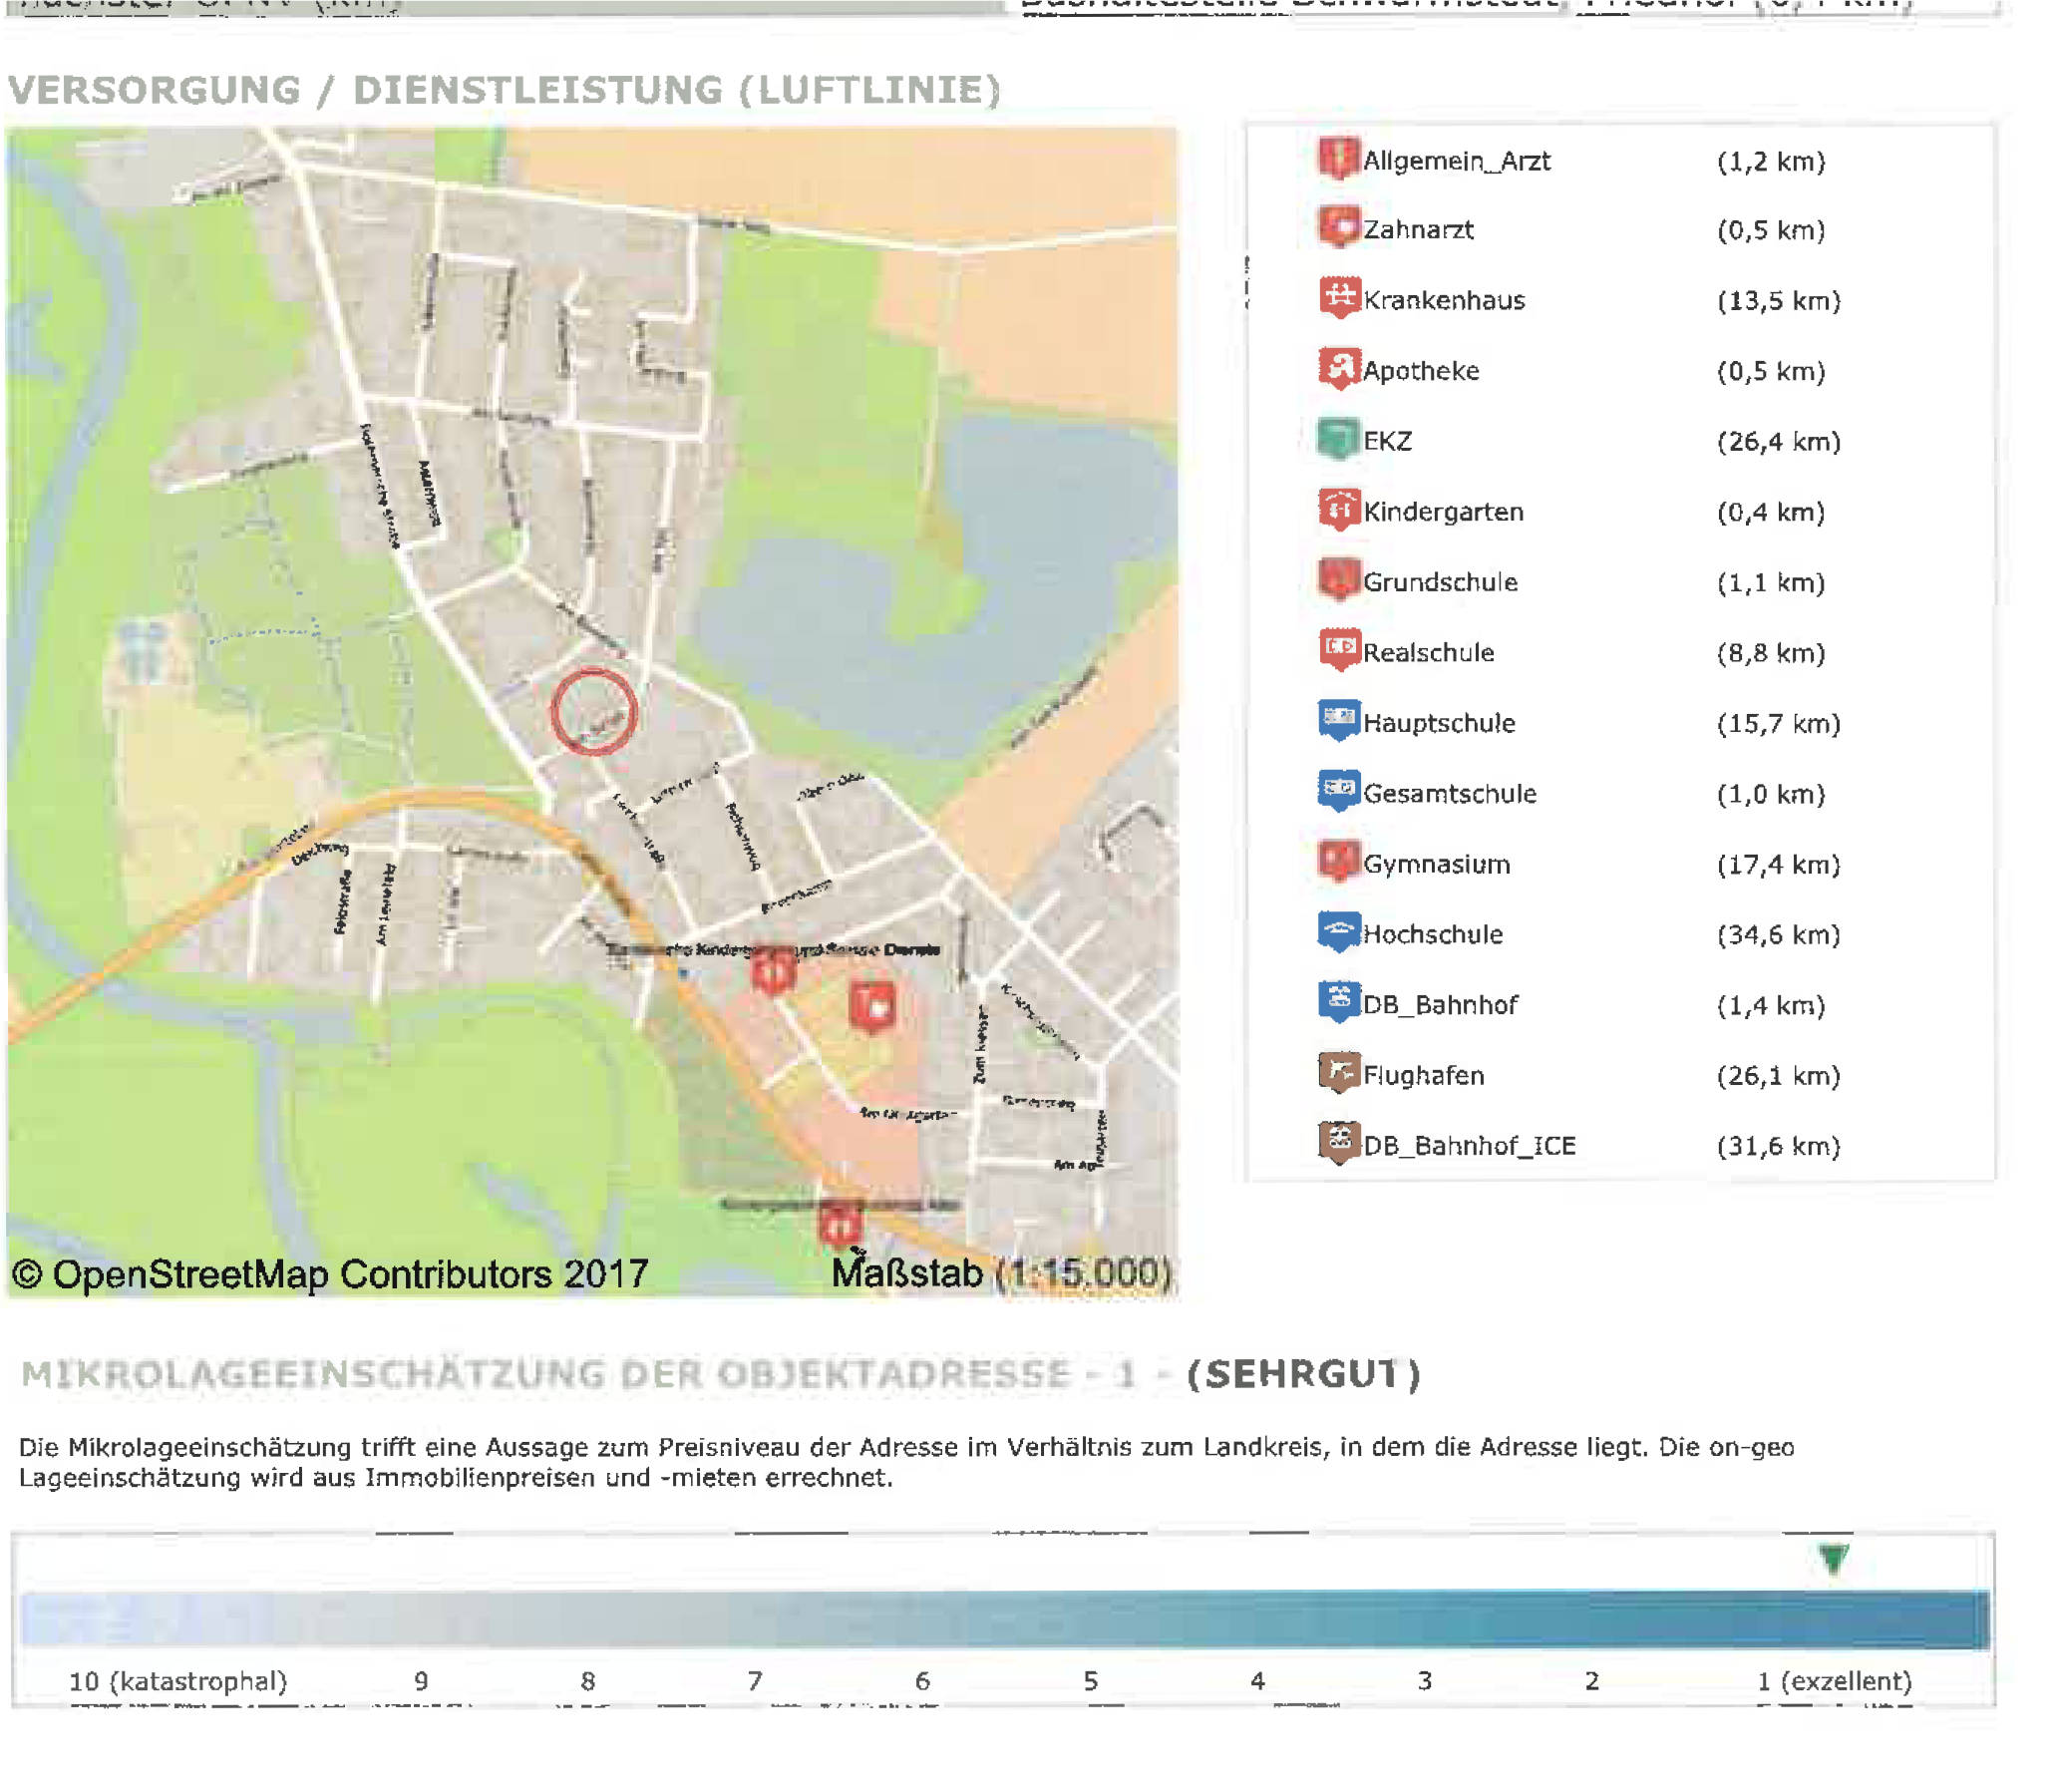Viewport: 2055px width, 1792px height.
Task: Click the Allgemein_Arzt legend icon
Action: pos(1338,158)
